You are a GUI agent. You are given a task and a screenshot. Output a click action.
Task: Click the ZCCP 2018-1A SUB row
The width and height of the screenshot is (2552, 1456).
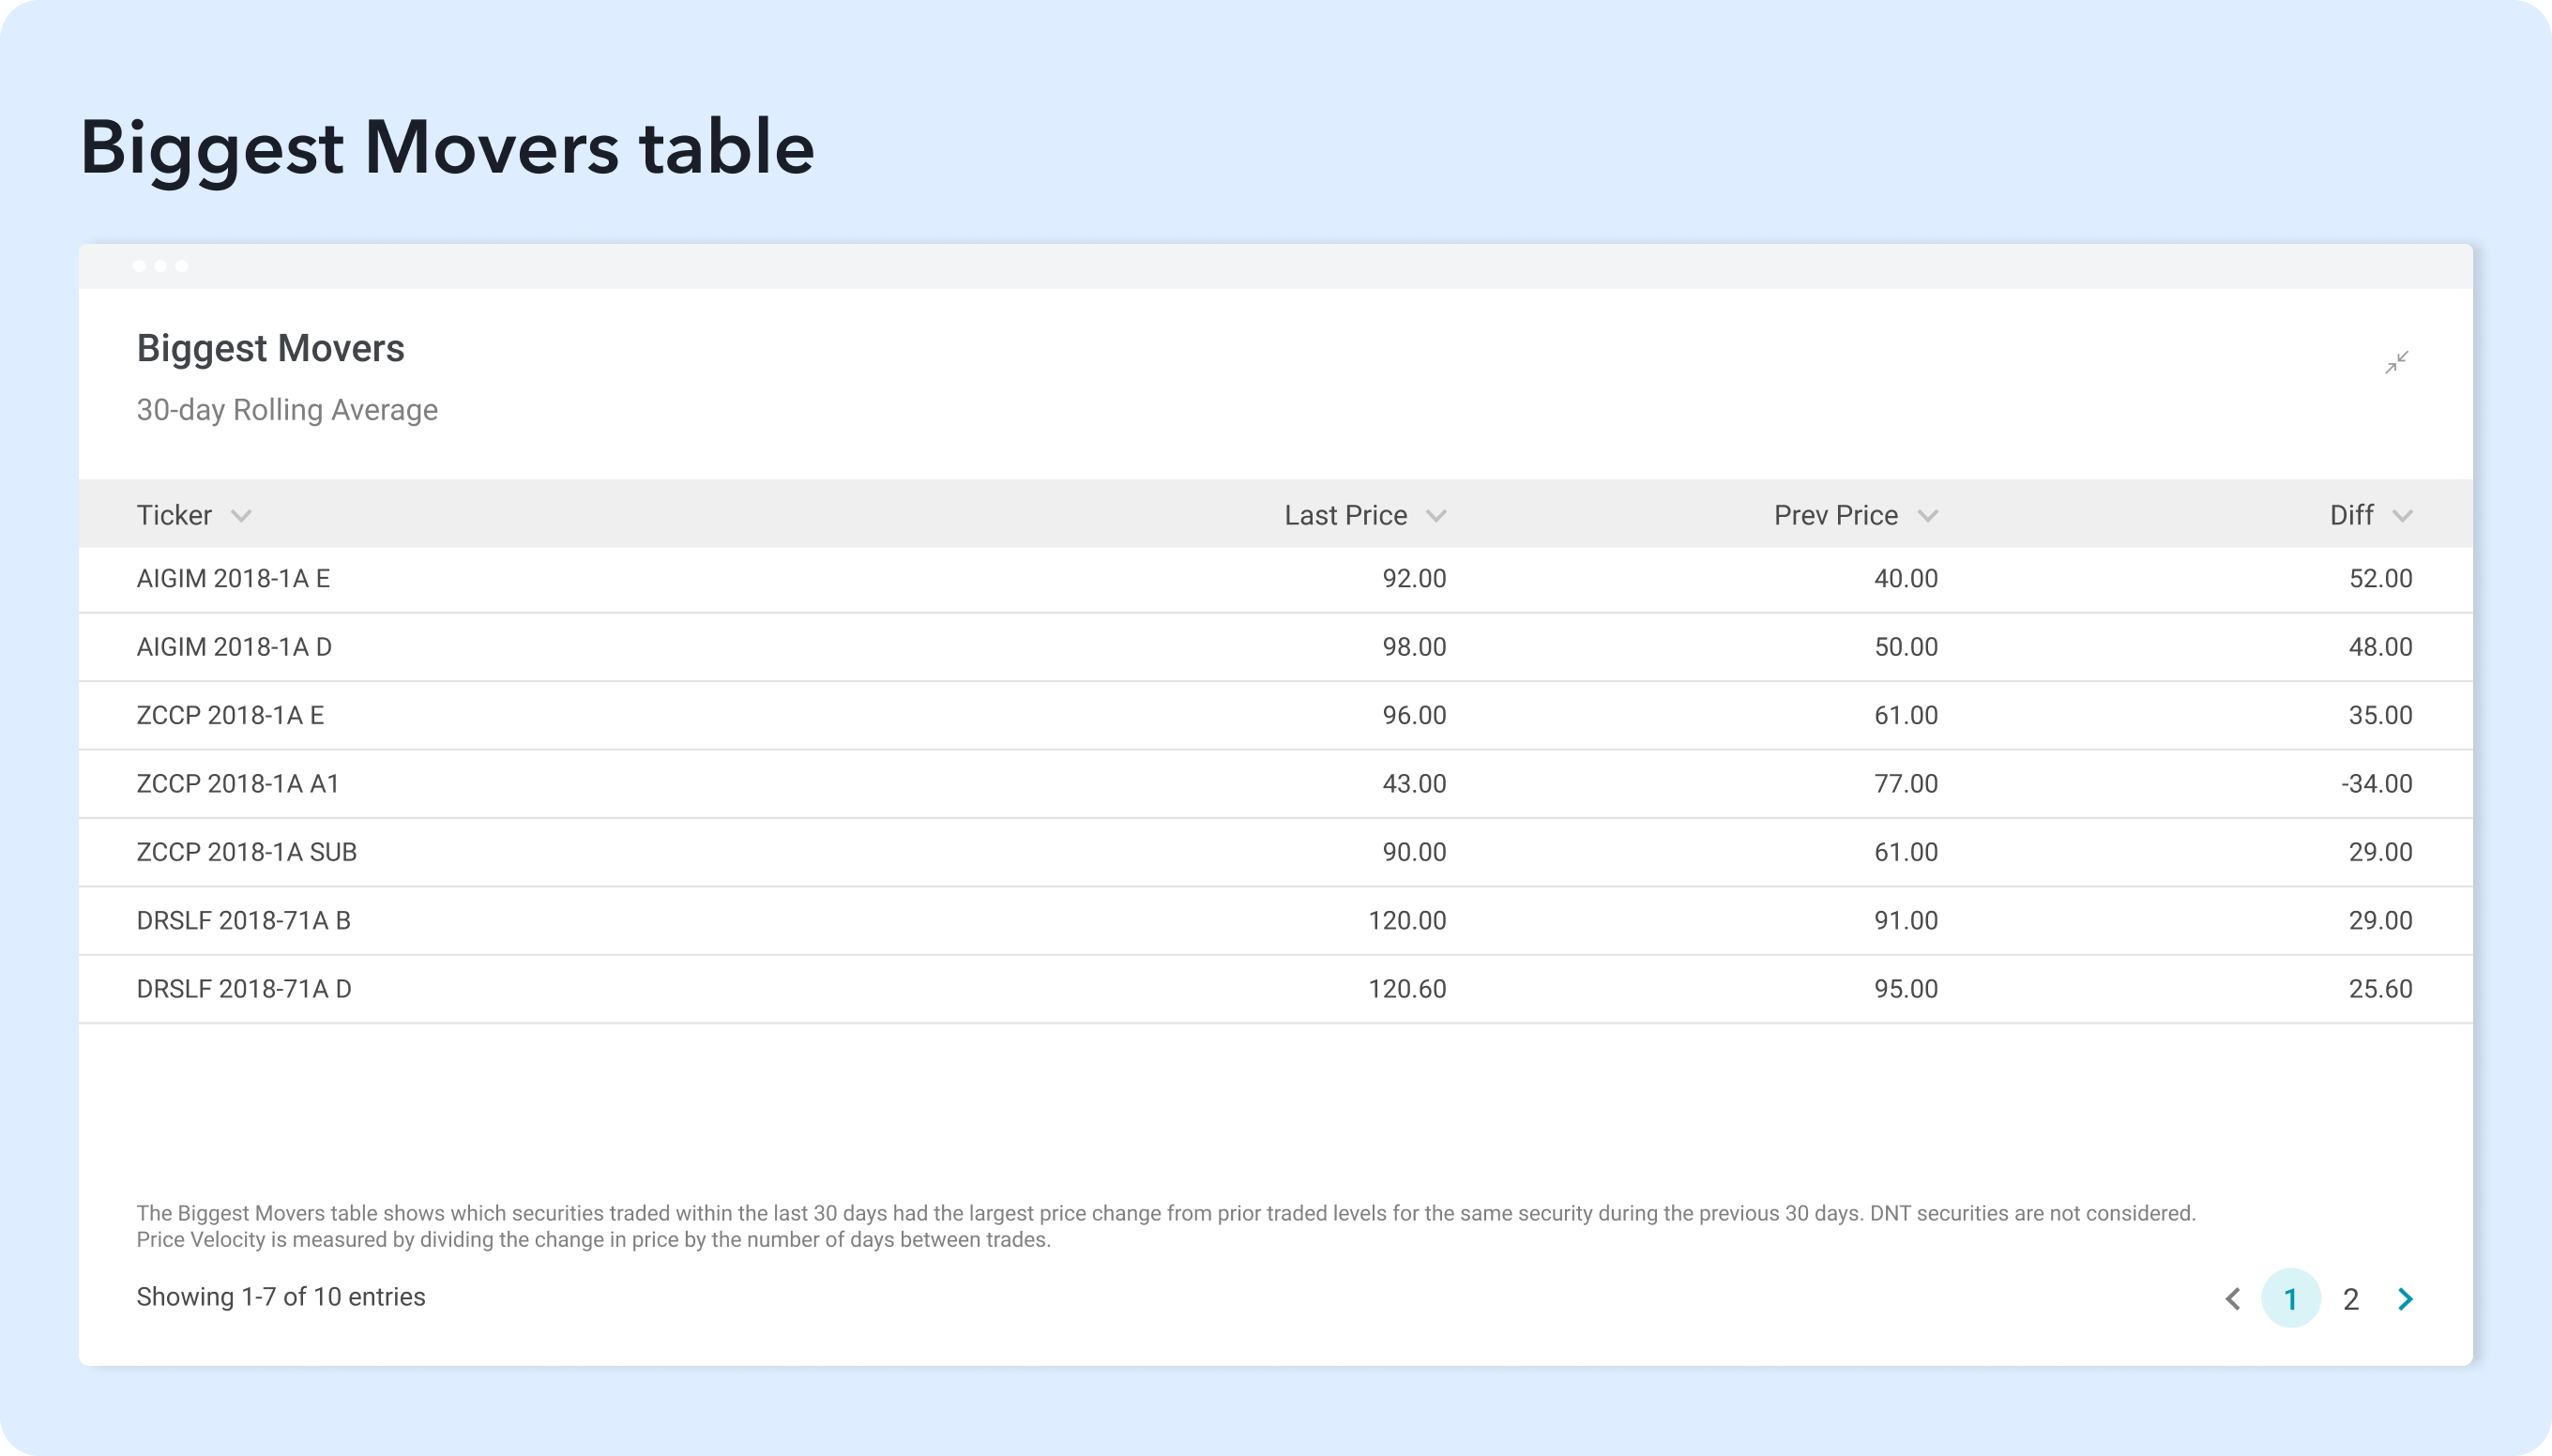[x=246, y=852]
